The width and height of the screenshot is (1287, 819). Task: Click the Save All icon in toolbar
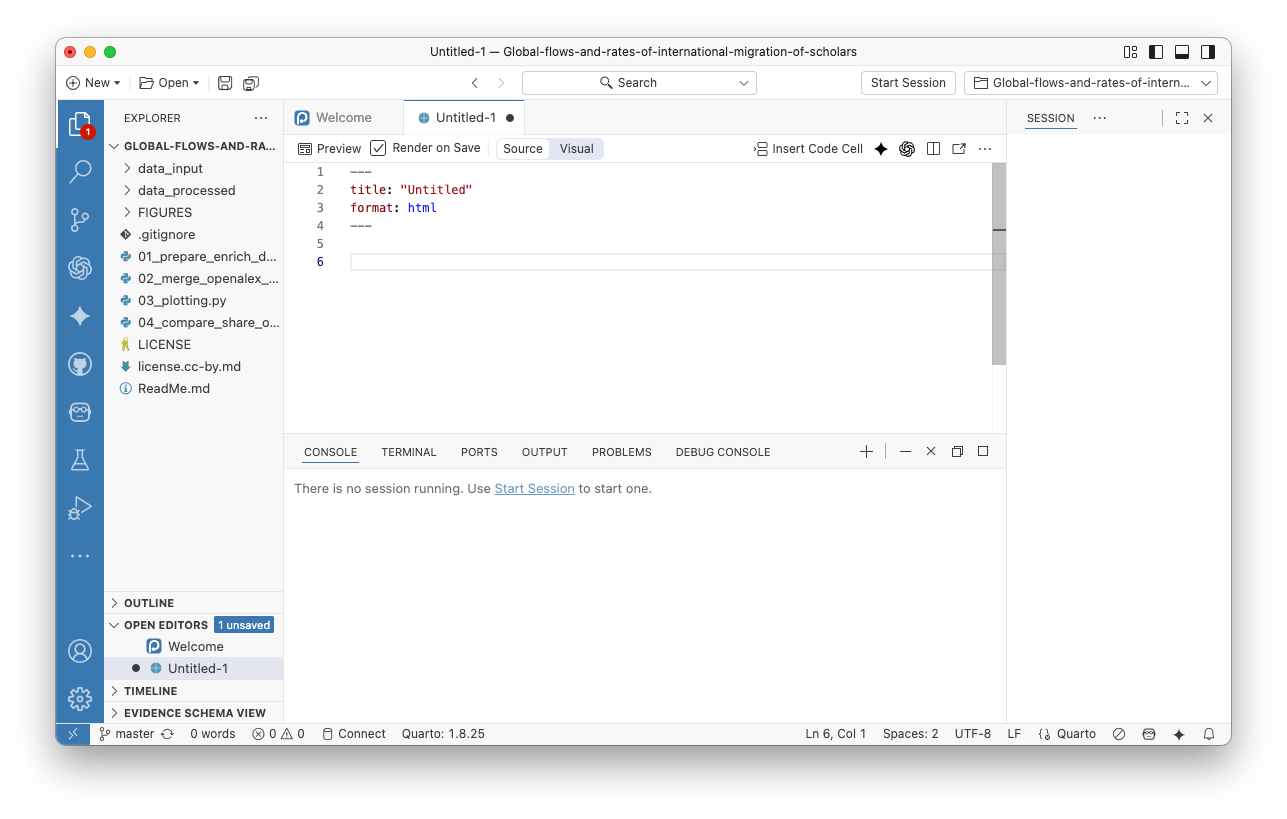pos(250,83)
